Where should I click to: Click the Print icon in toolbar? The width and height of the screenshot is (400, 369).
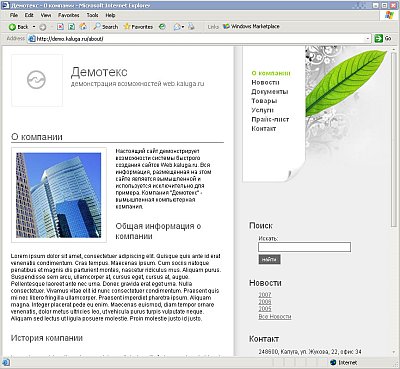191,27
